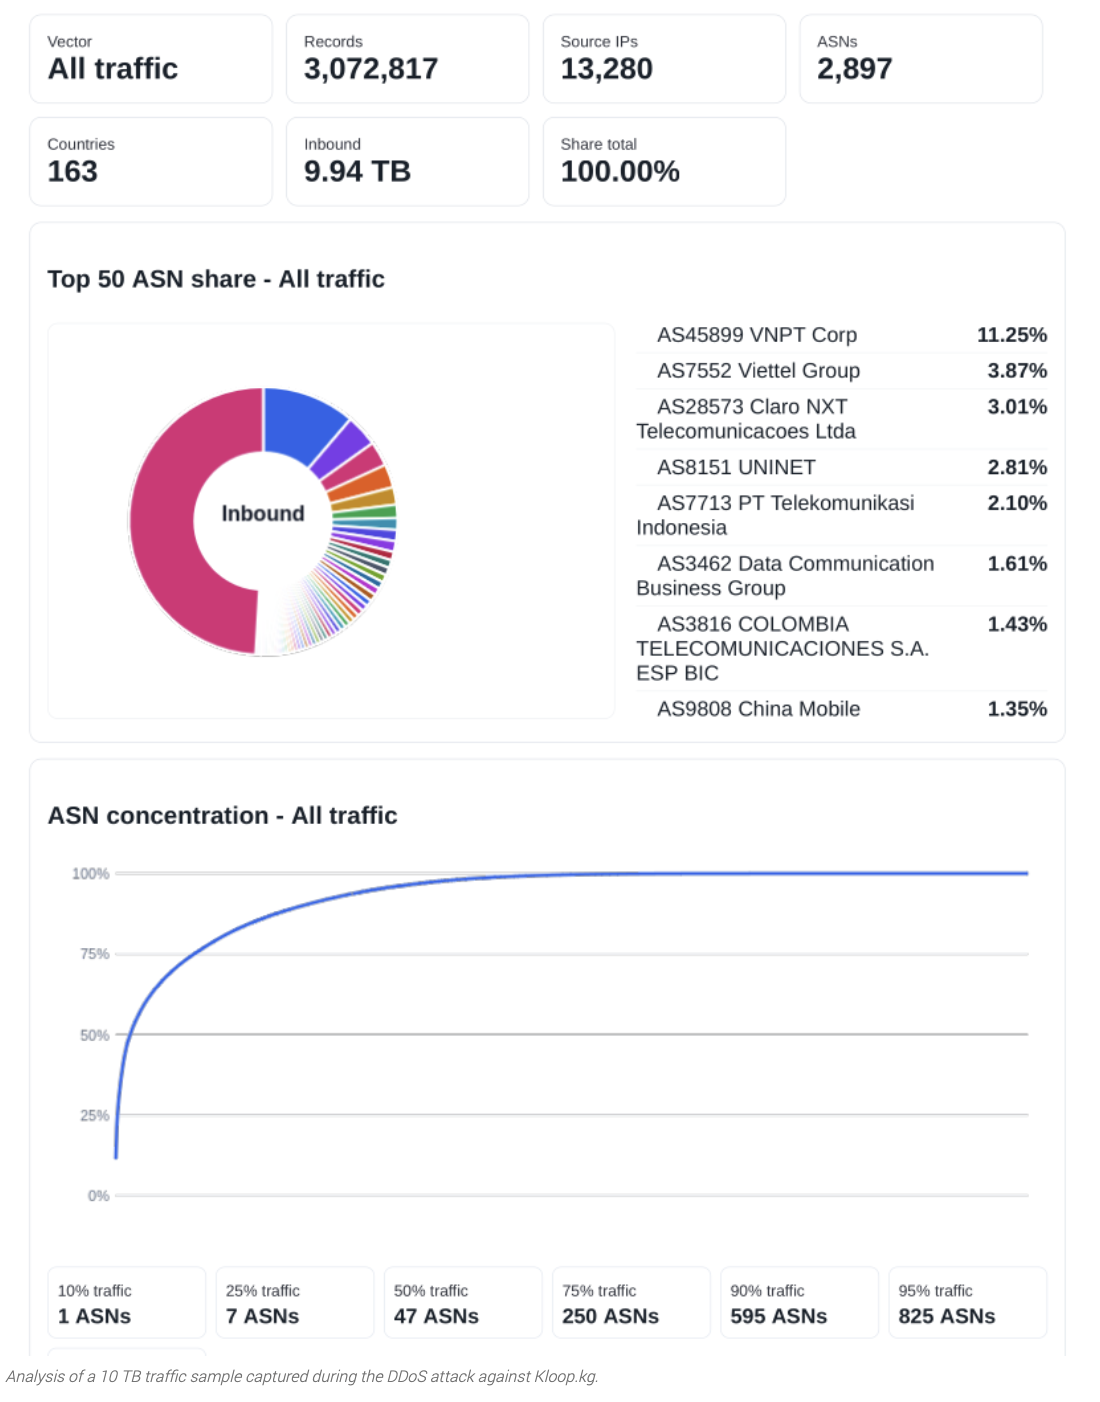Image resolution: width=1100 pixels, height=1402 pixels.
Task: Open the ASNs 2,897 stat card
Action: pyautogui.click(x=921, y=59)
